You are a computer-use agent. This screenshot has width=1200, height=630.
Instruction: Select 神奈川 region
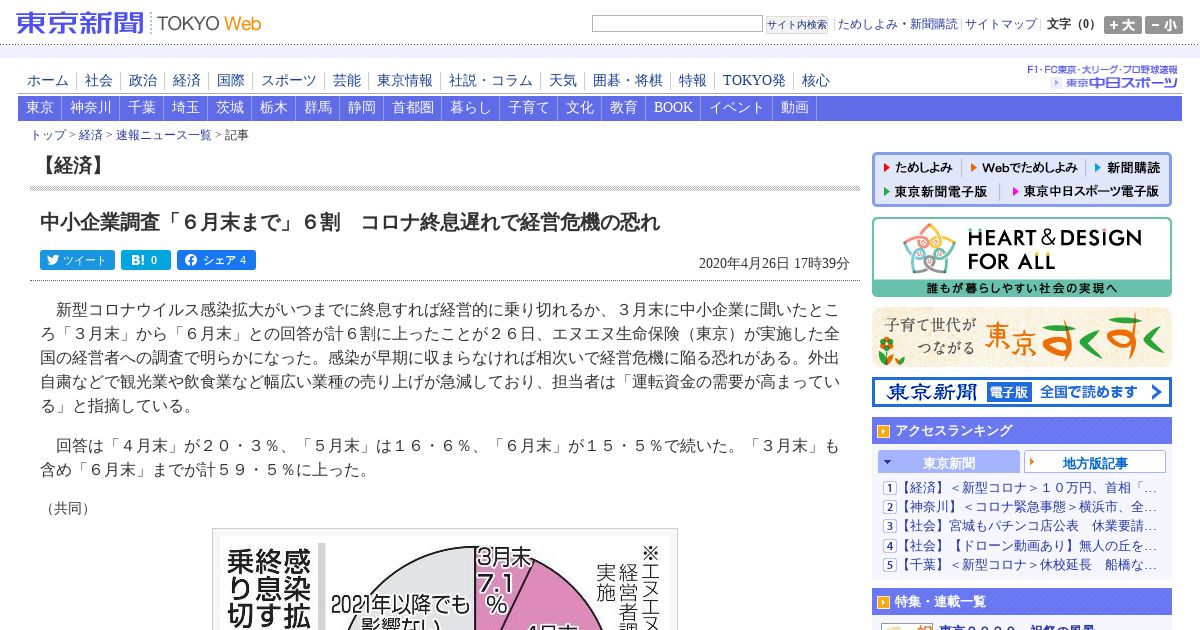[x=91, y=108]
